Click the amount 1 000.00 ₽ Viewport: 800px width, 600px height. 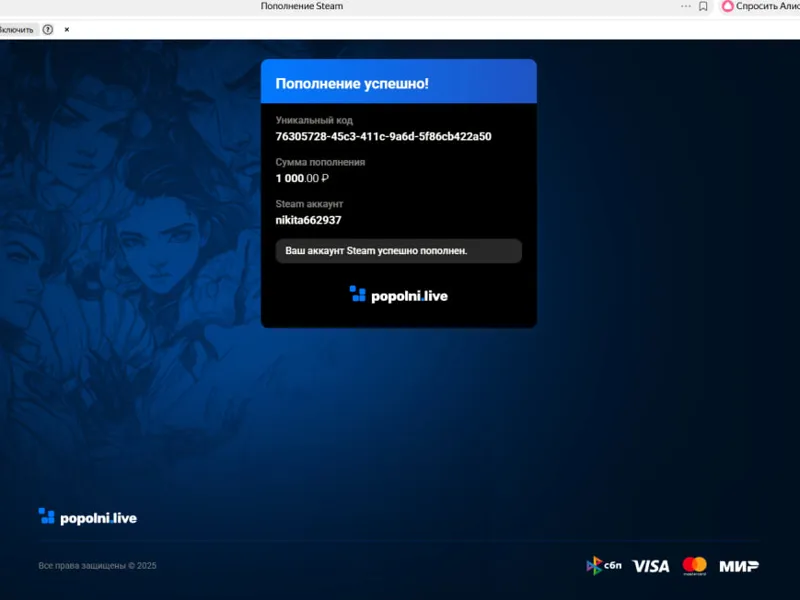tap(302, 178)
